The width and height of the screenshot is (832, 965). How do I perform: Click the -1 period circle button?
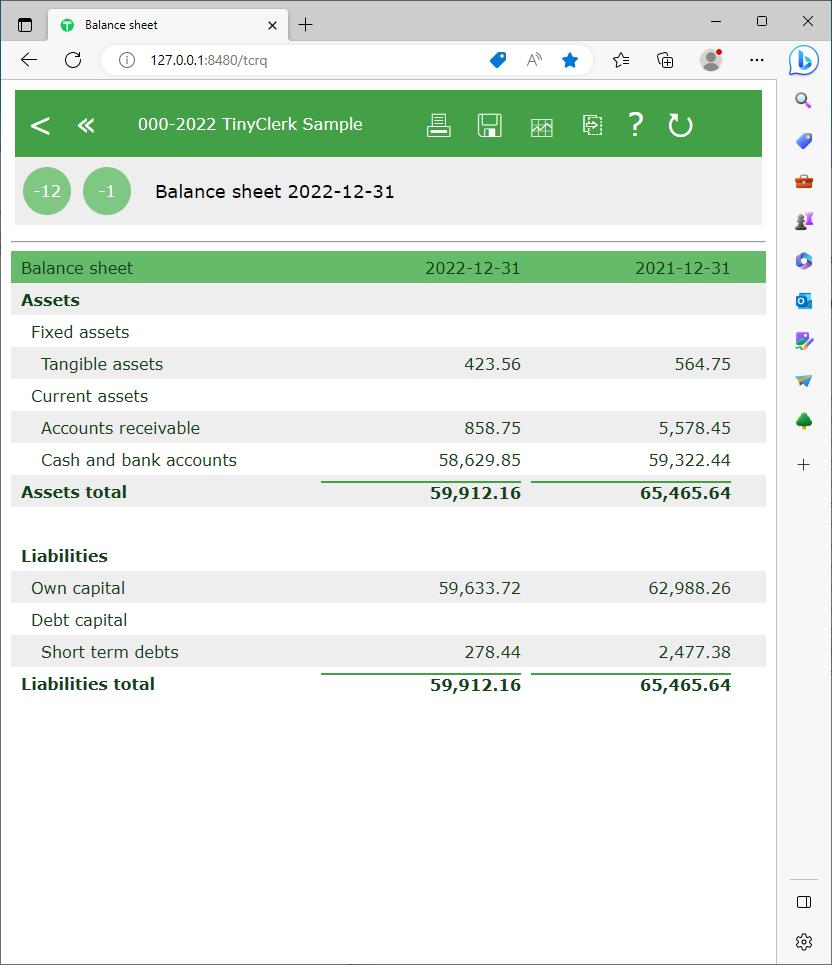point(107,191)
